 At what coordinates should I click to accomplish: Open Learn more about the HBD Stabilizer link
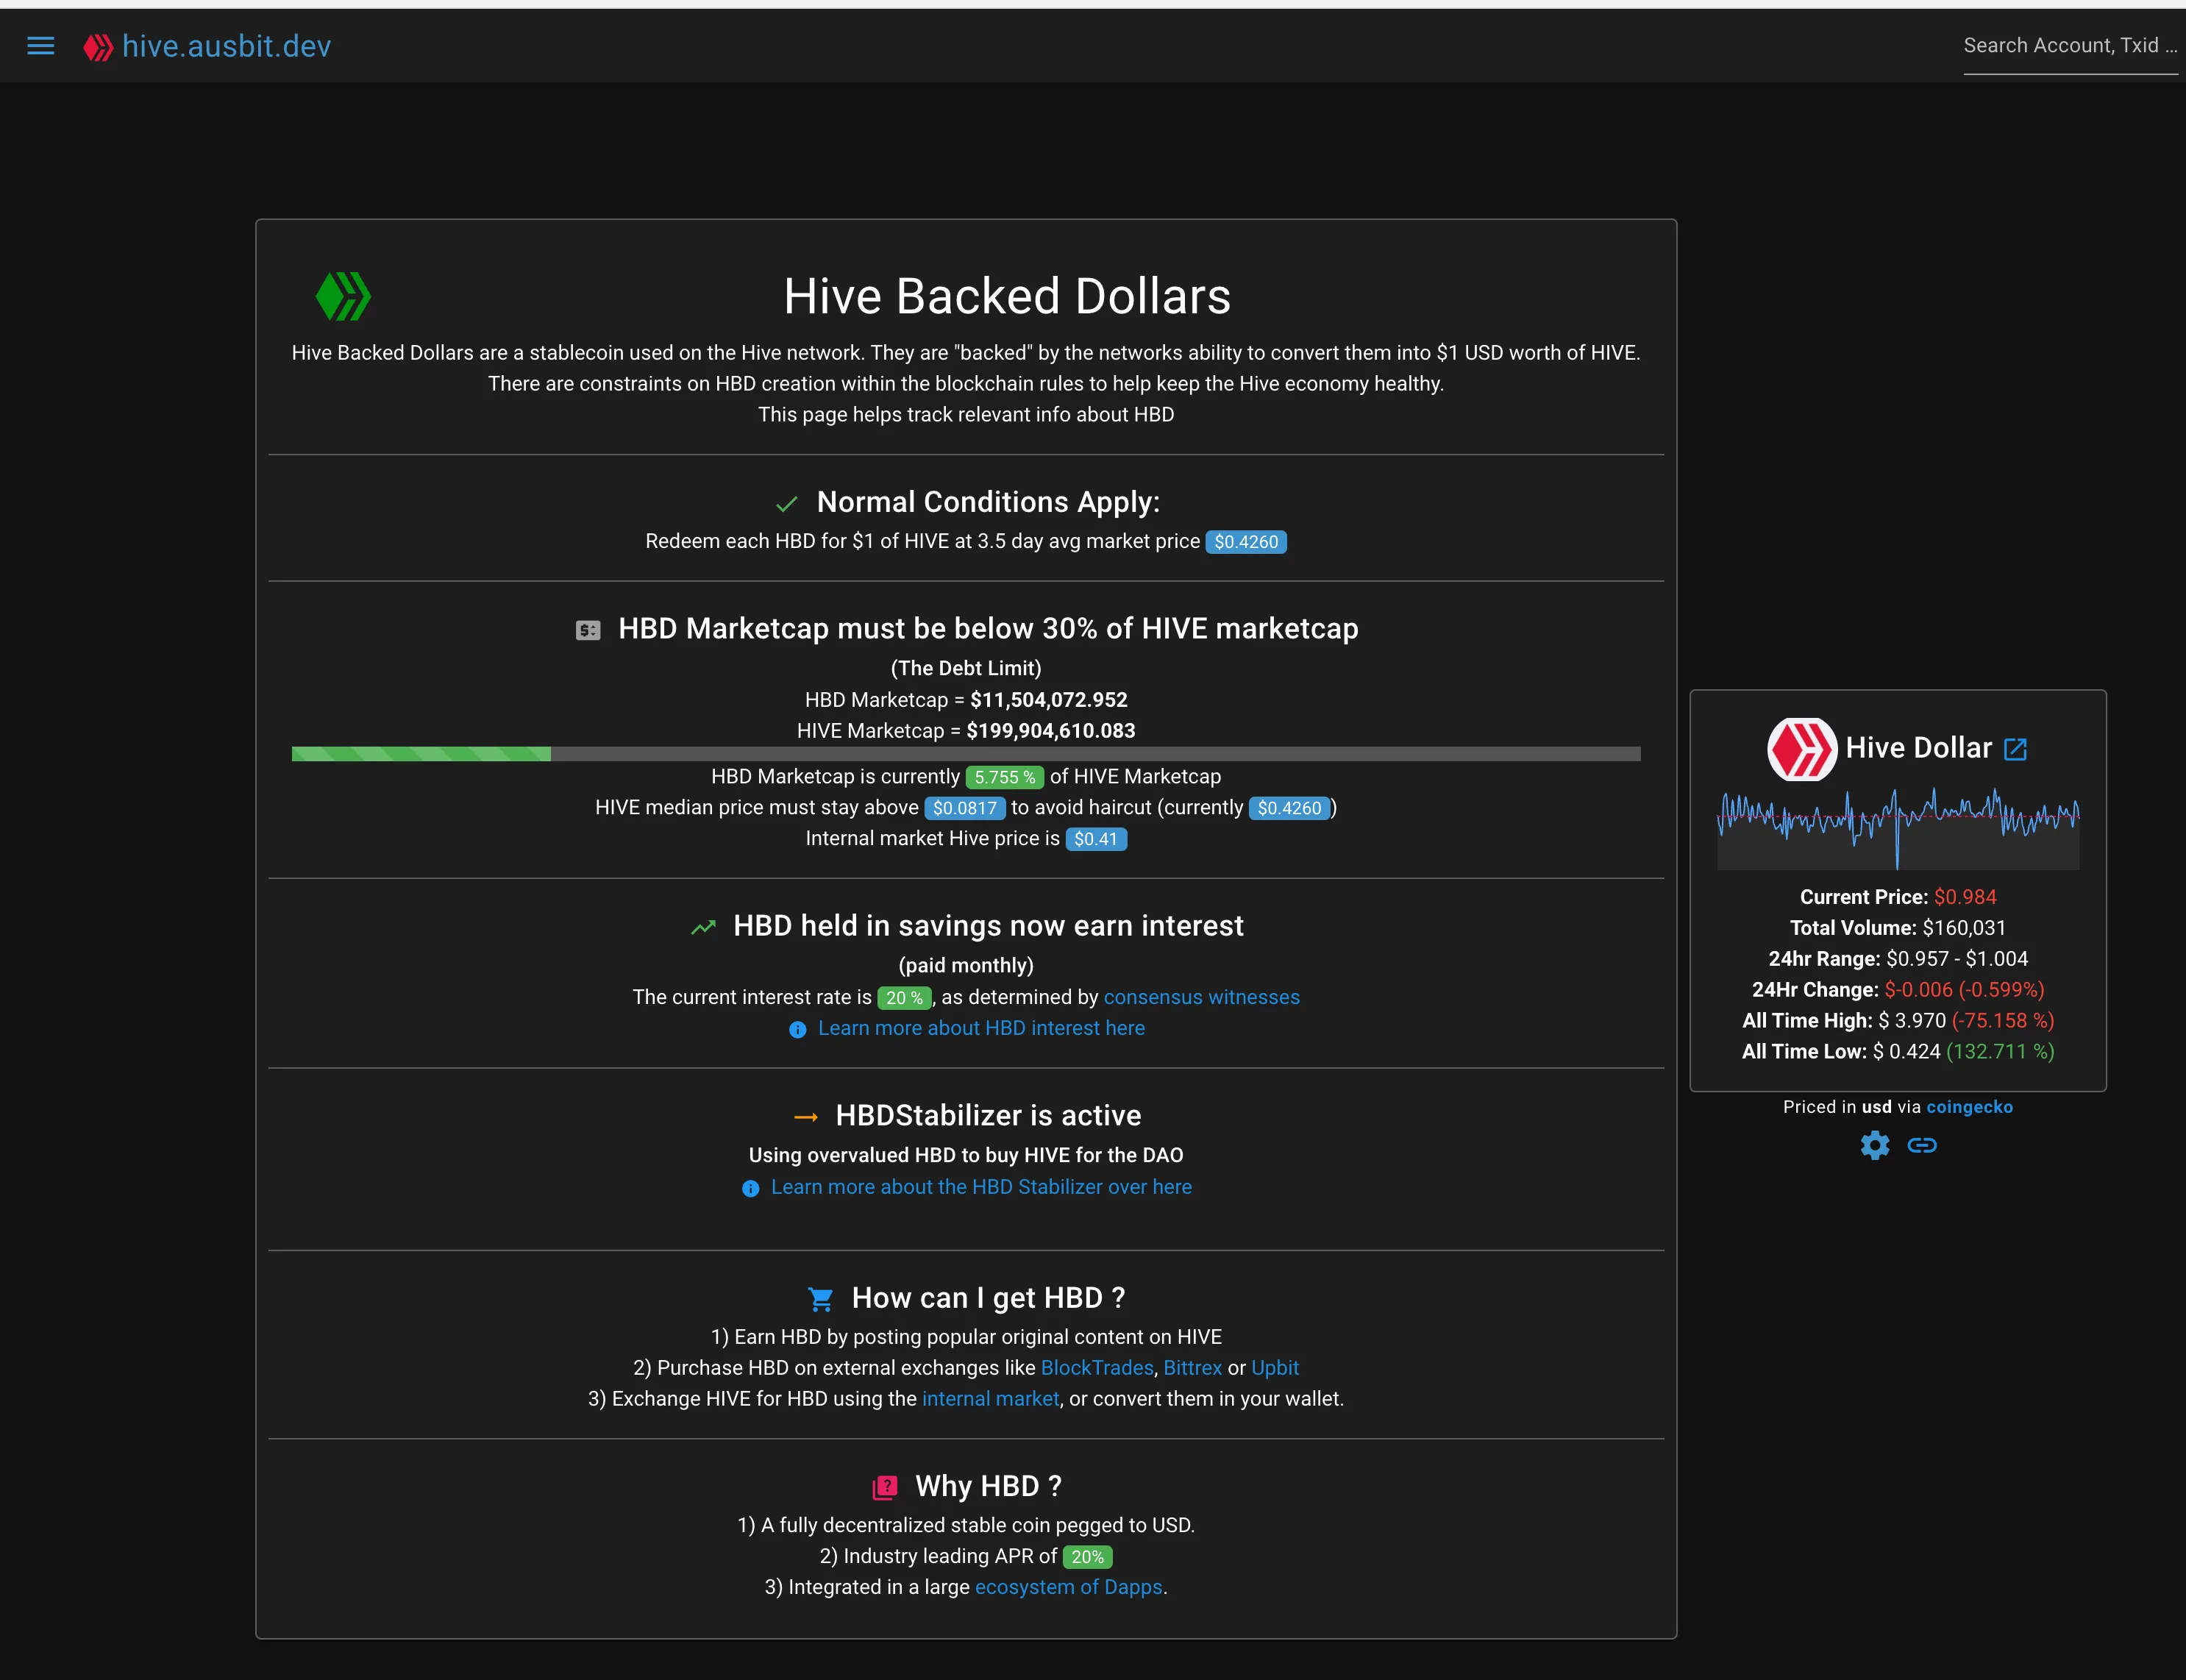click(981, 1187)
